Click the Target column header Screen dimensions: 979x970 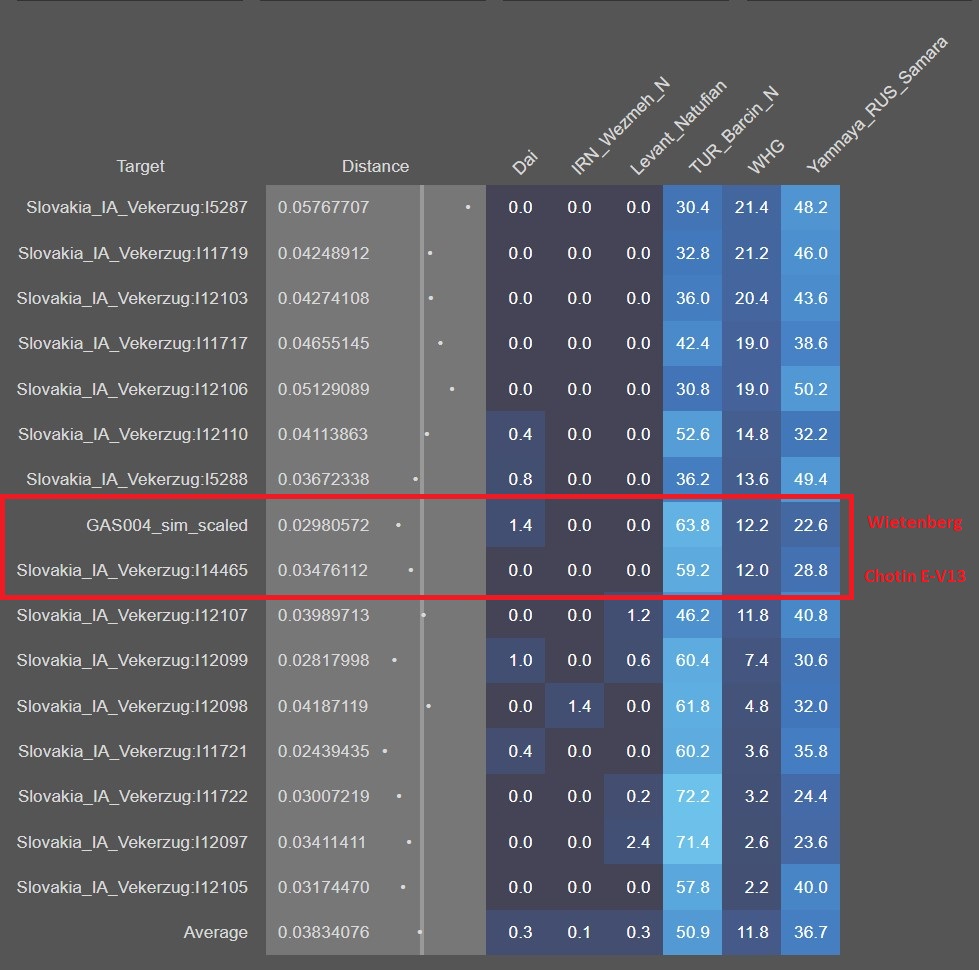click(140, 166)
